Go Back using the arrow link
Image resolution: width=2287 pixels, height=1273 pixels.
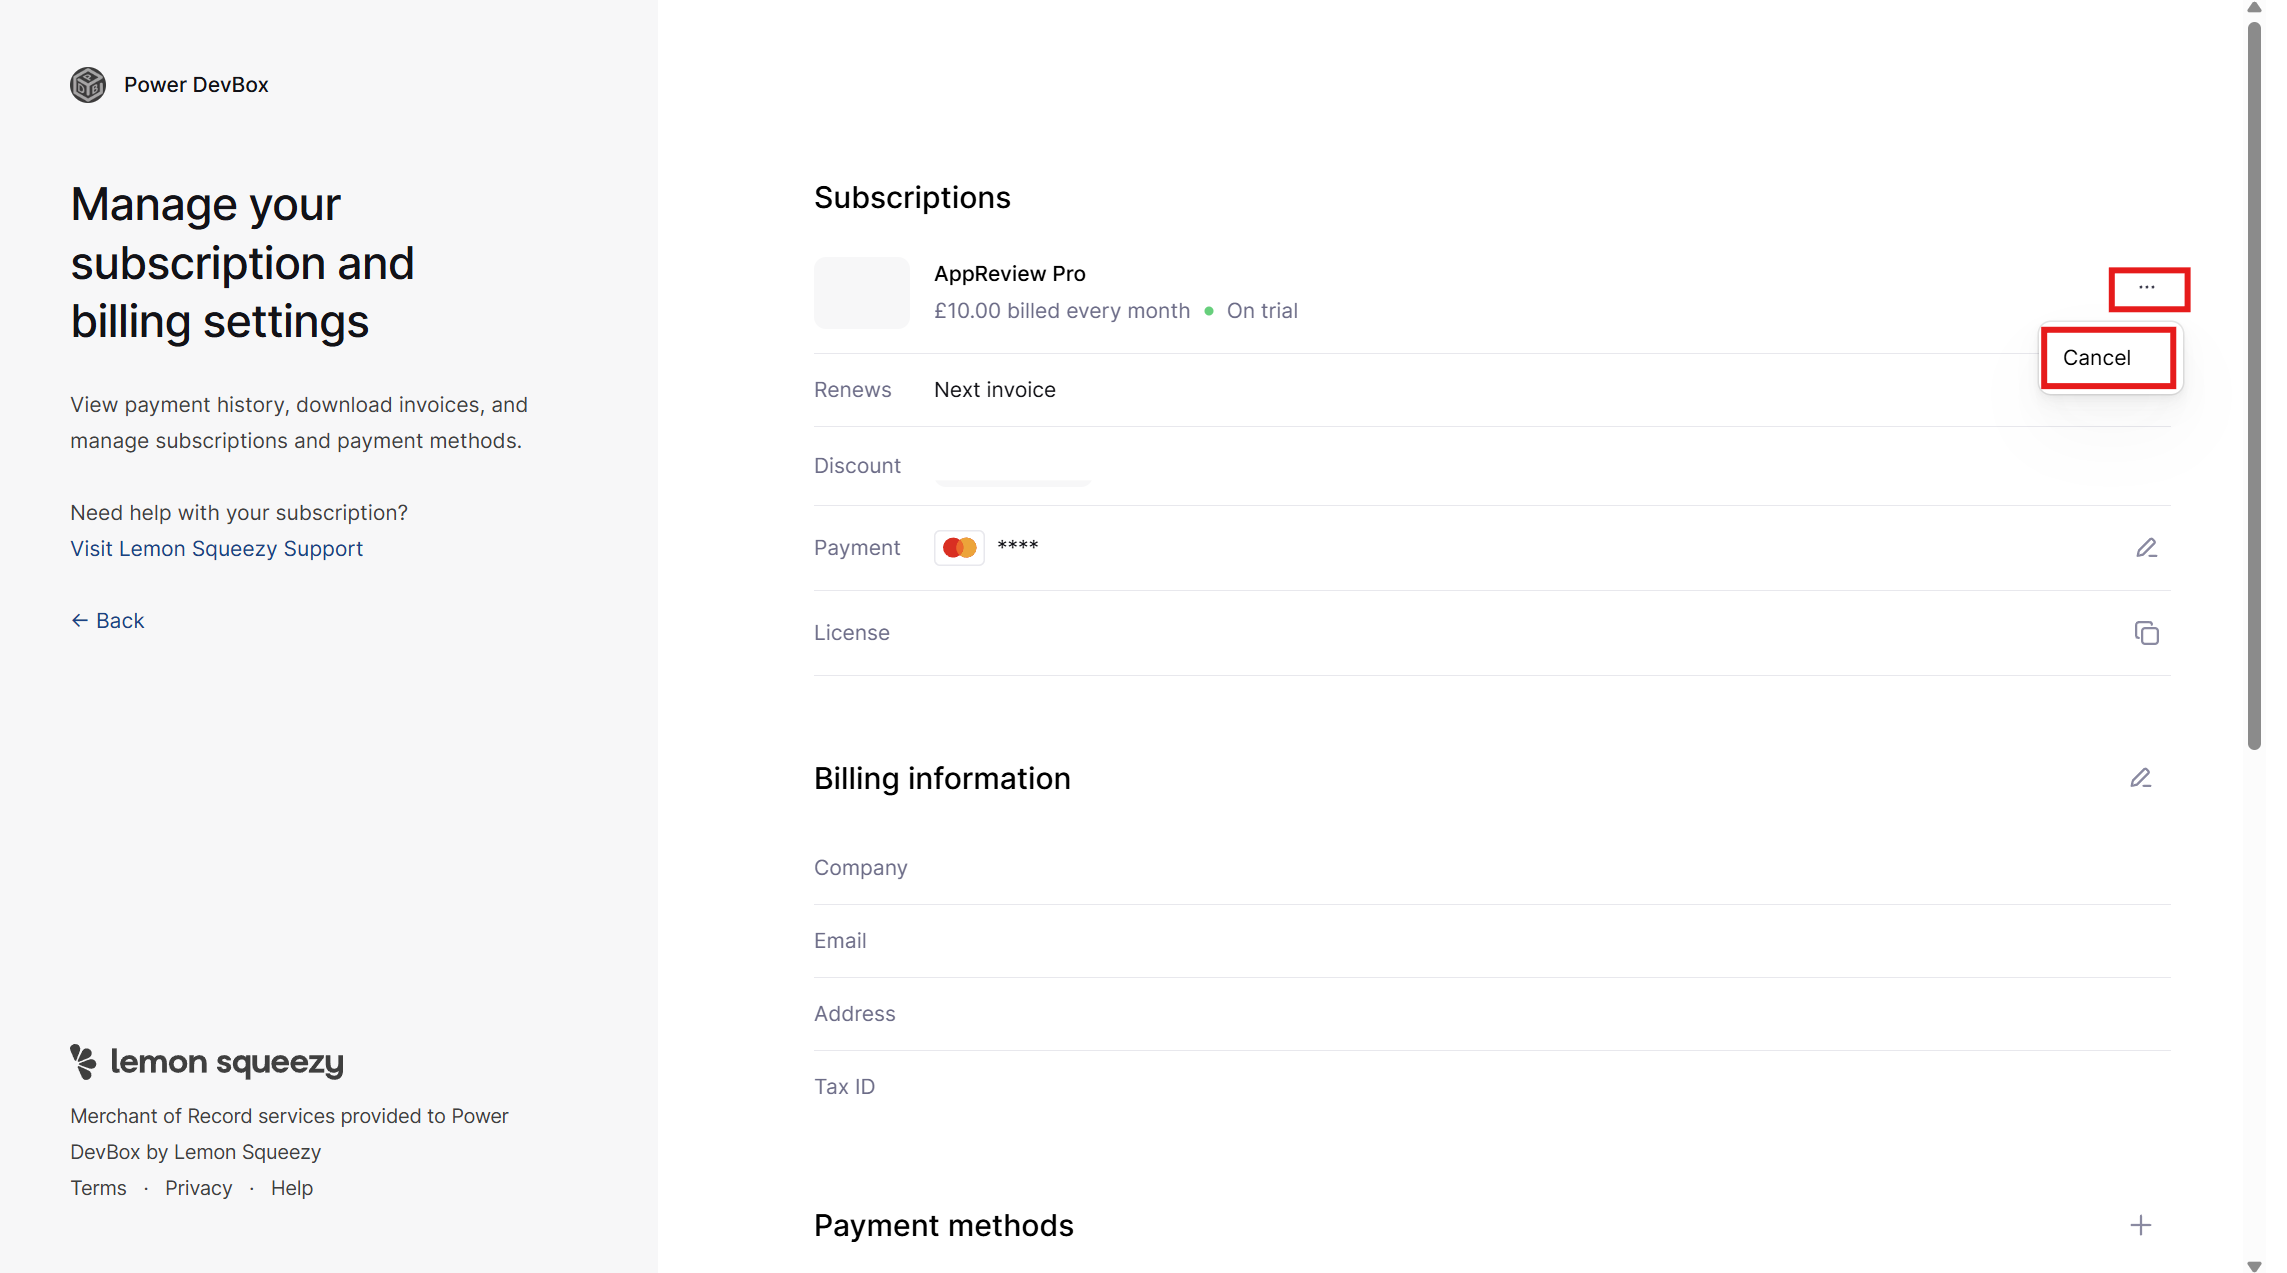coord(107,621)
